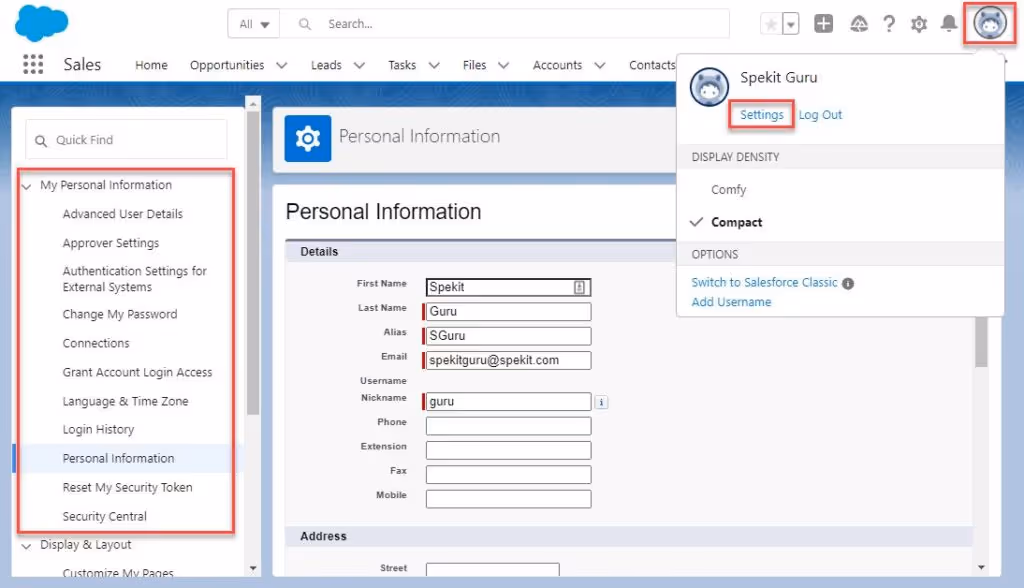Collapse the Display & Layout section
This screenshot has height=588, width=1024.
point(27,546)
